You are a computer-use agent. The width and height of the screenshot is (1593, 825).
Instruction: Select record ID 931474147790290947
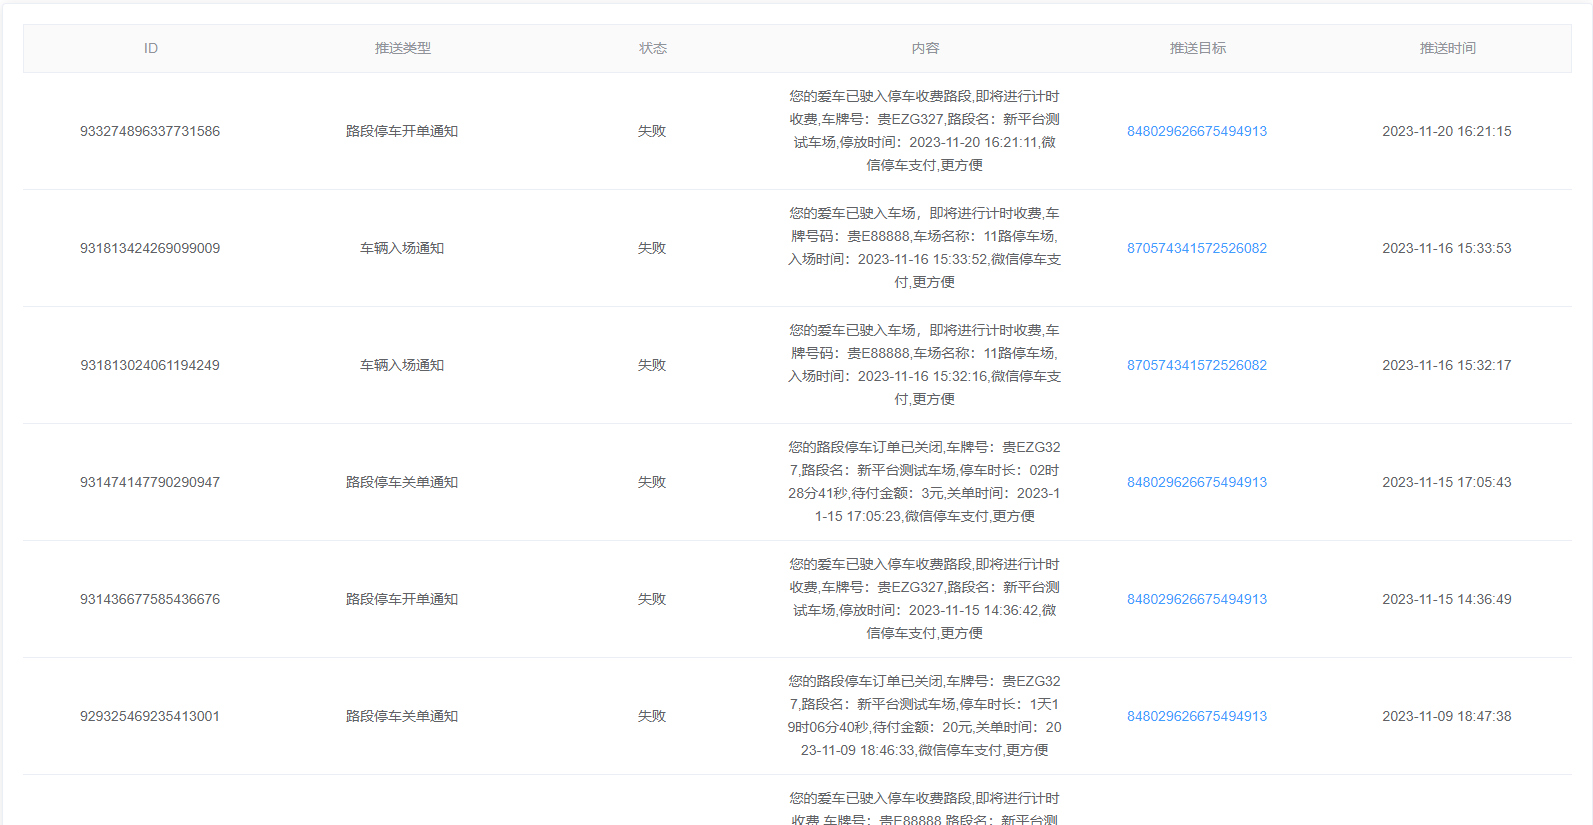[150, 482]
